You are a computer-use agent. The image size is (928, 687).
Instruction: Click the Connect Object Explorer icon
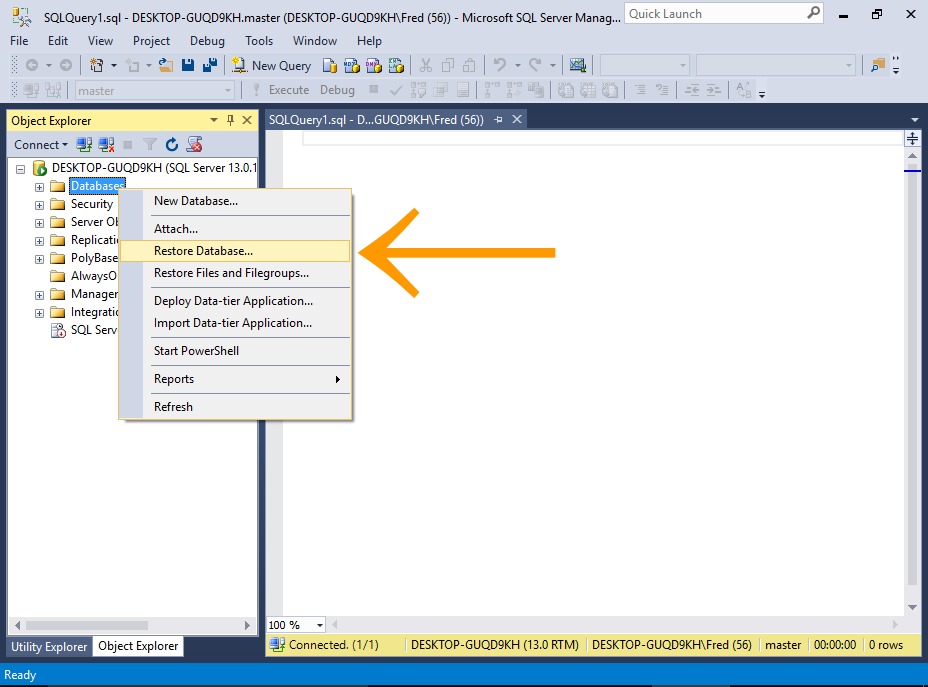tap(85, 145)
